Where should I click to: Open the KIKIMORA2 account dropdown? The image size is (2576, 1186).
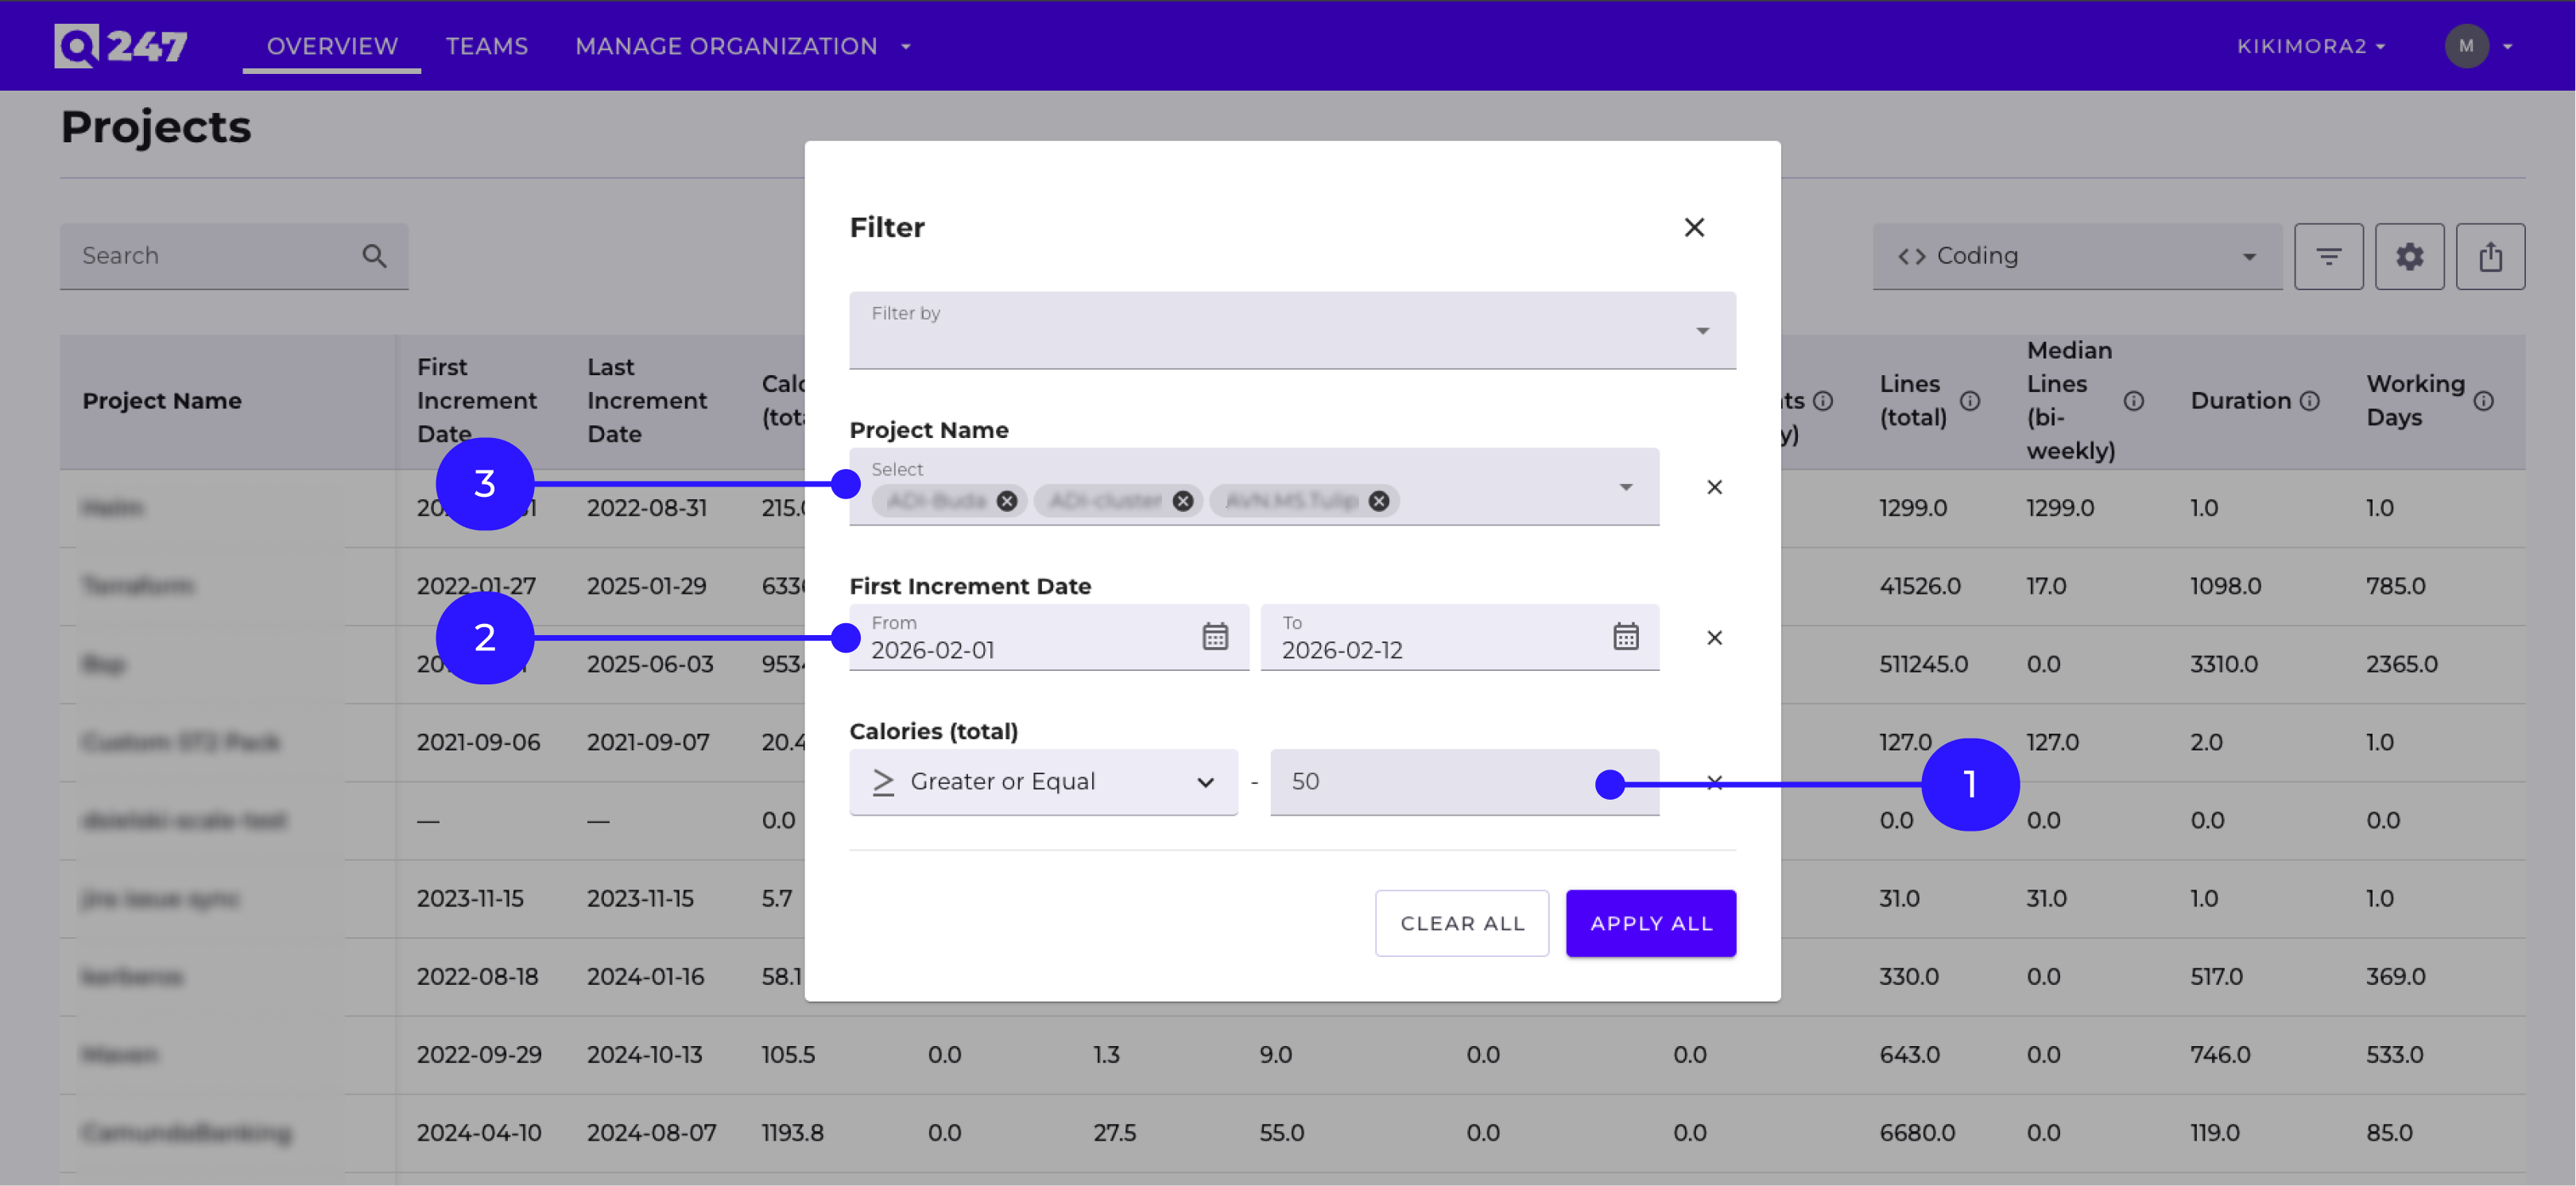(2311, 46)
